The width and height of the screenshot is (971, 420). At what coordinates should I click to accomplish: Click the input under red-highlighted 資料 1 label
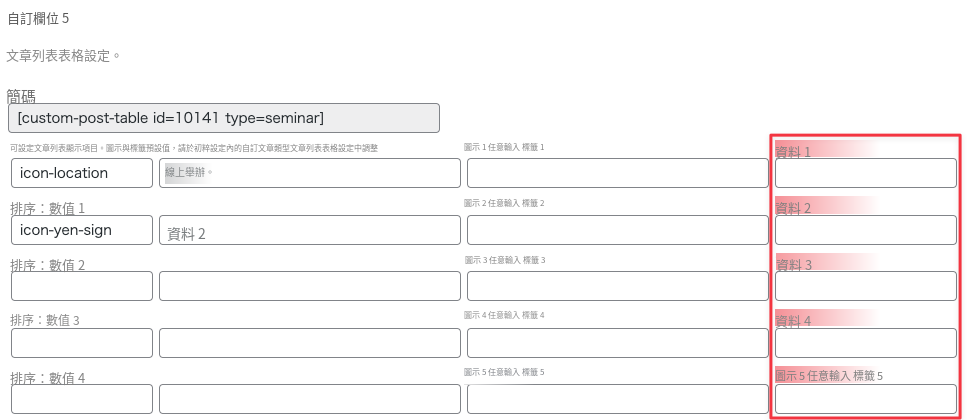pyautogui.click(x=866, y=173)
